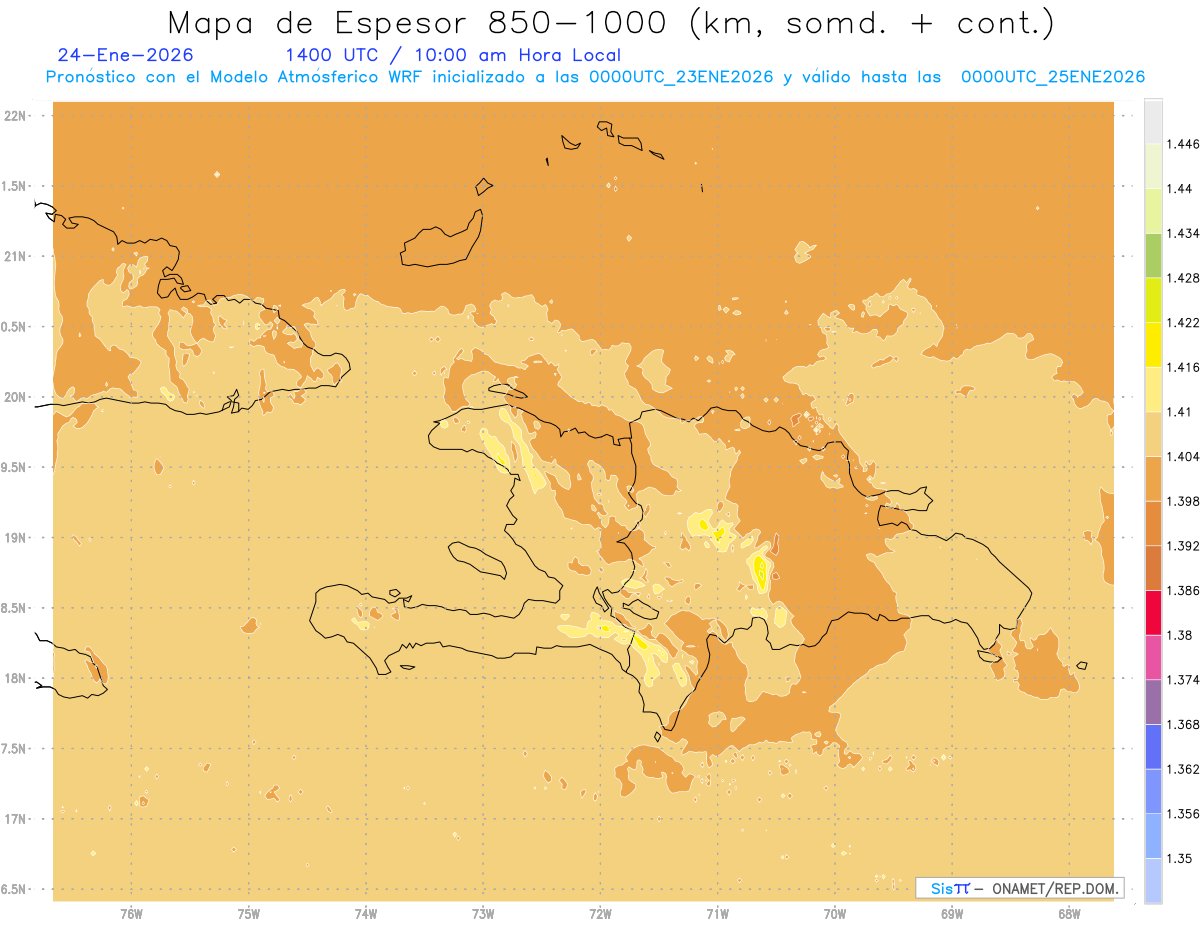Click the legend value '1.38'

pyautogui.click(x=1177, y=635)
